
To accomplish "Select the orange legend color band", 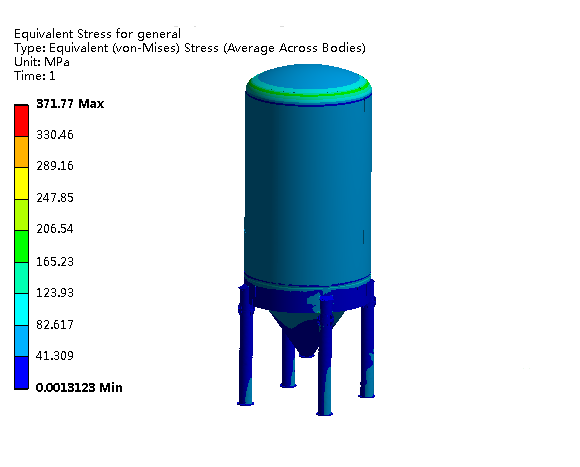I will point(21,152).
